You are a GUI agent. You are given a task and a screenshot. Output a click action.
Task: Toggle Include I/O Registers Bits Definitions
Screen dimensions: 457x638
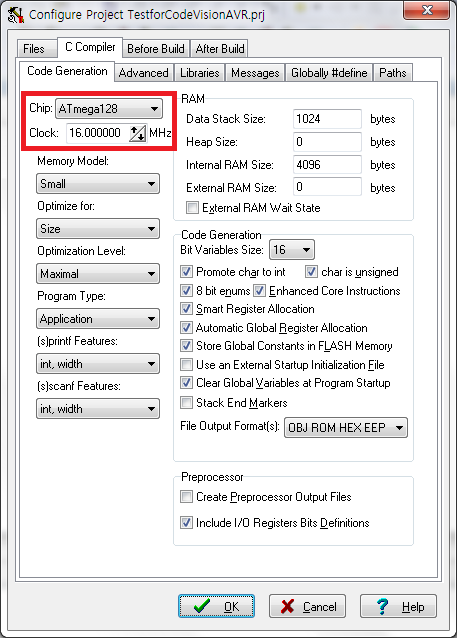pos(186,522)
